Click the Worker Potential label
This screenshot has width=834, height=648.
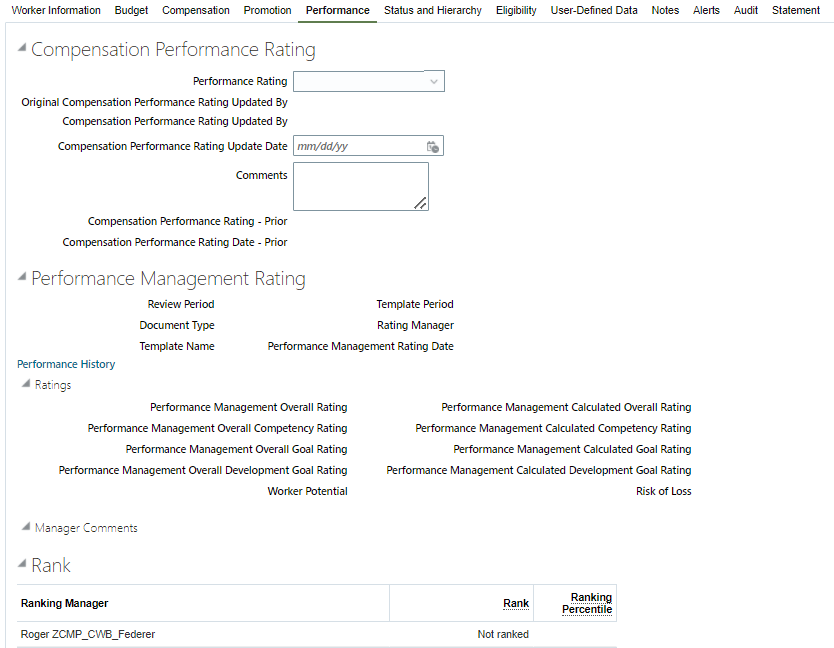(x=307, y=491)
